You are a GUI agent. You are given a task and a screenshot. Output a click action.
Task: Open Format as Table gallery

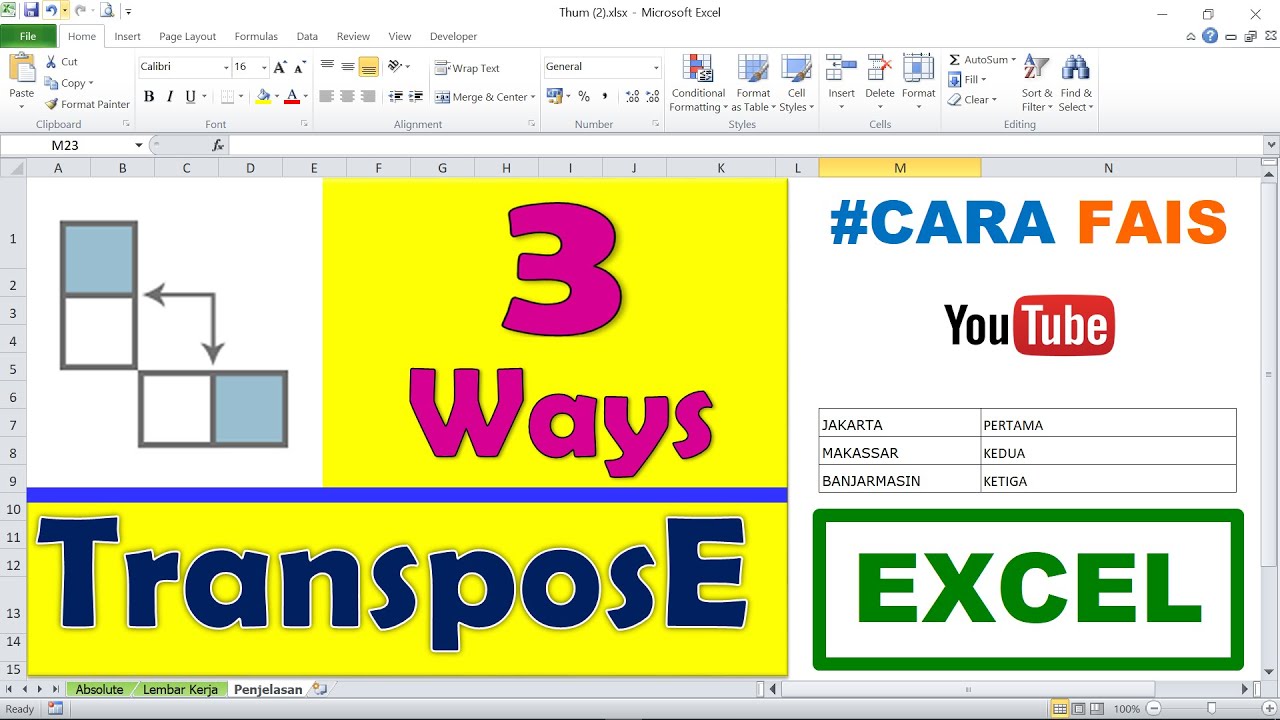pos(753,84)
